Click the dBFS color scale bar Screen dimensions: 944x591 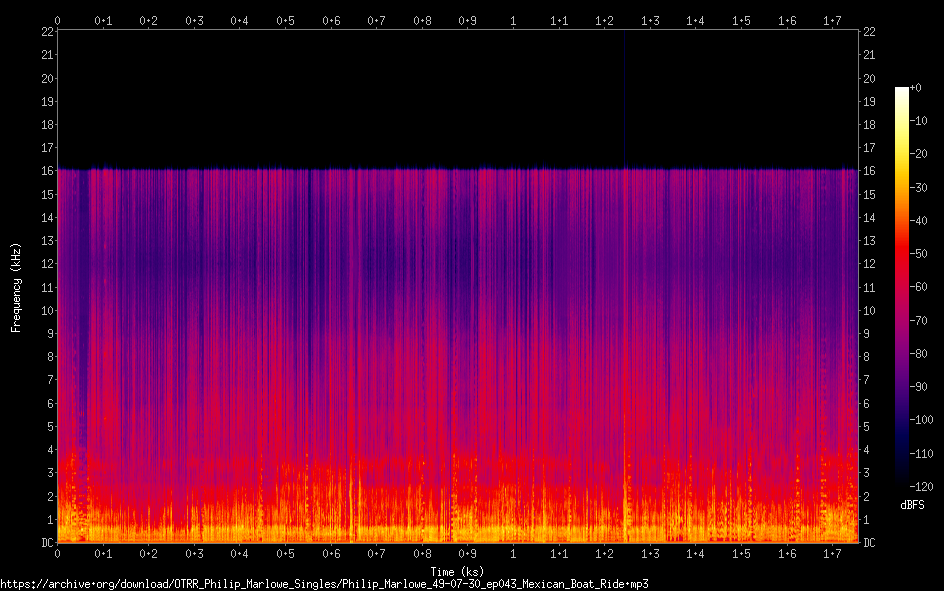(x=902, y=287)
